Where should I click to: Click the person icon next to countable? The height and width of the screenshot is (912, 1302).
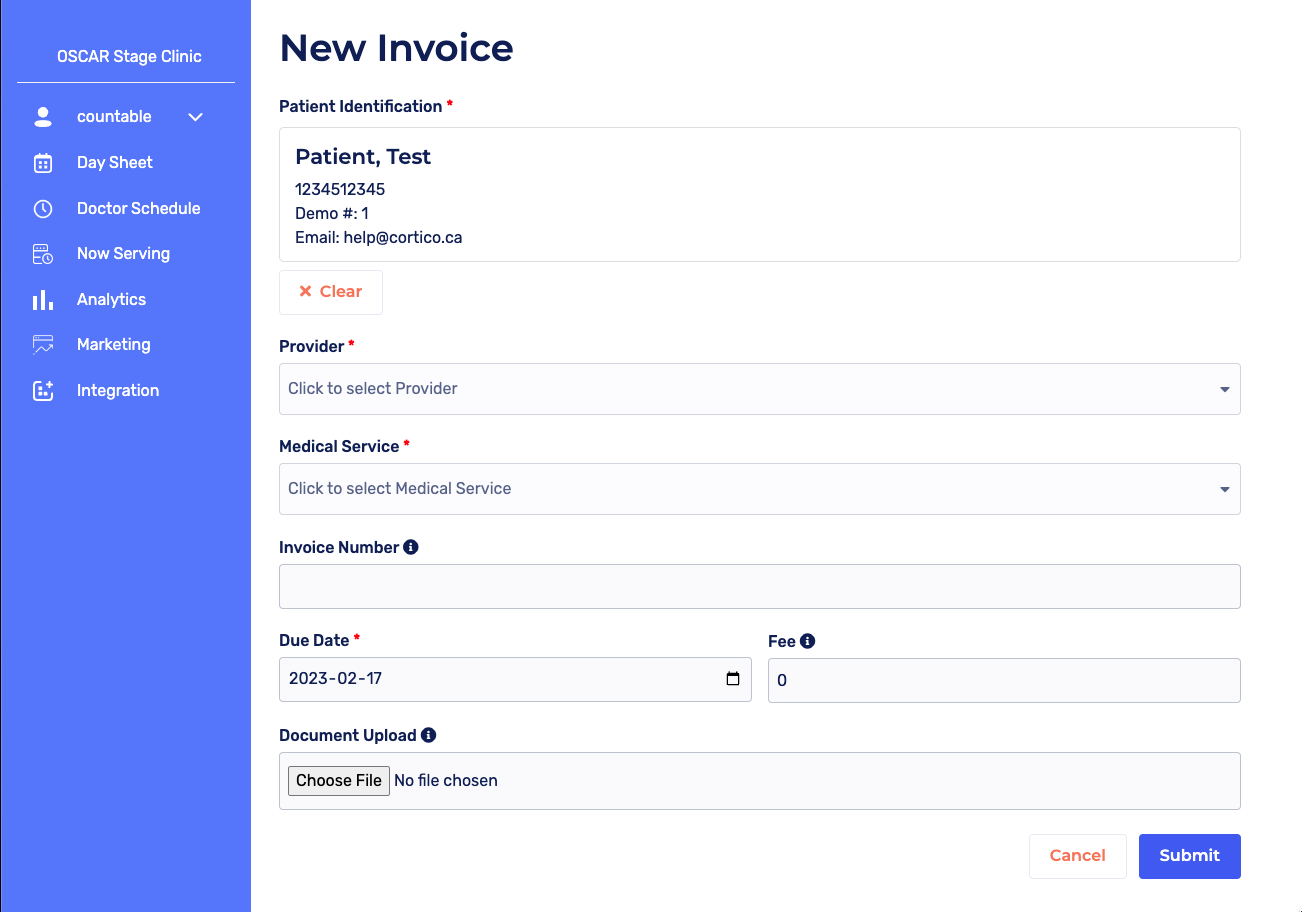coord(43,116)
